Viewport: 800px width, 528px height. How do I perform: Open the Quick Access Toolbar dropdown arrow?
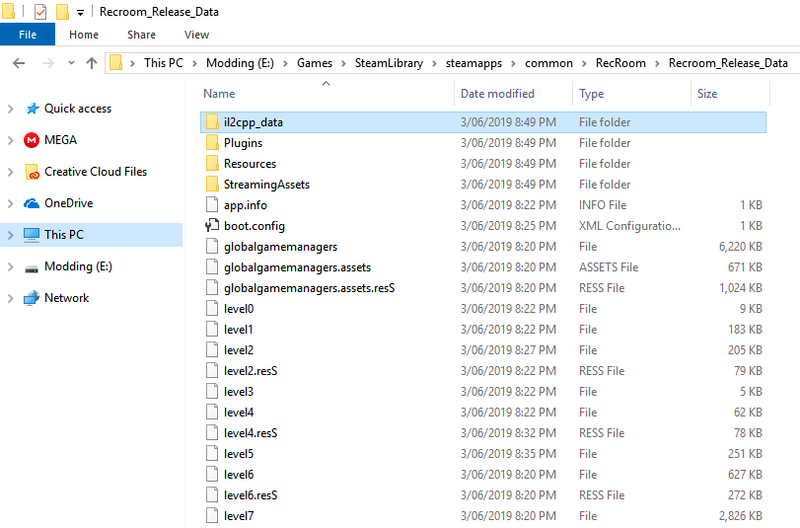(80, 13)
